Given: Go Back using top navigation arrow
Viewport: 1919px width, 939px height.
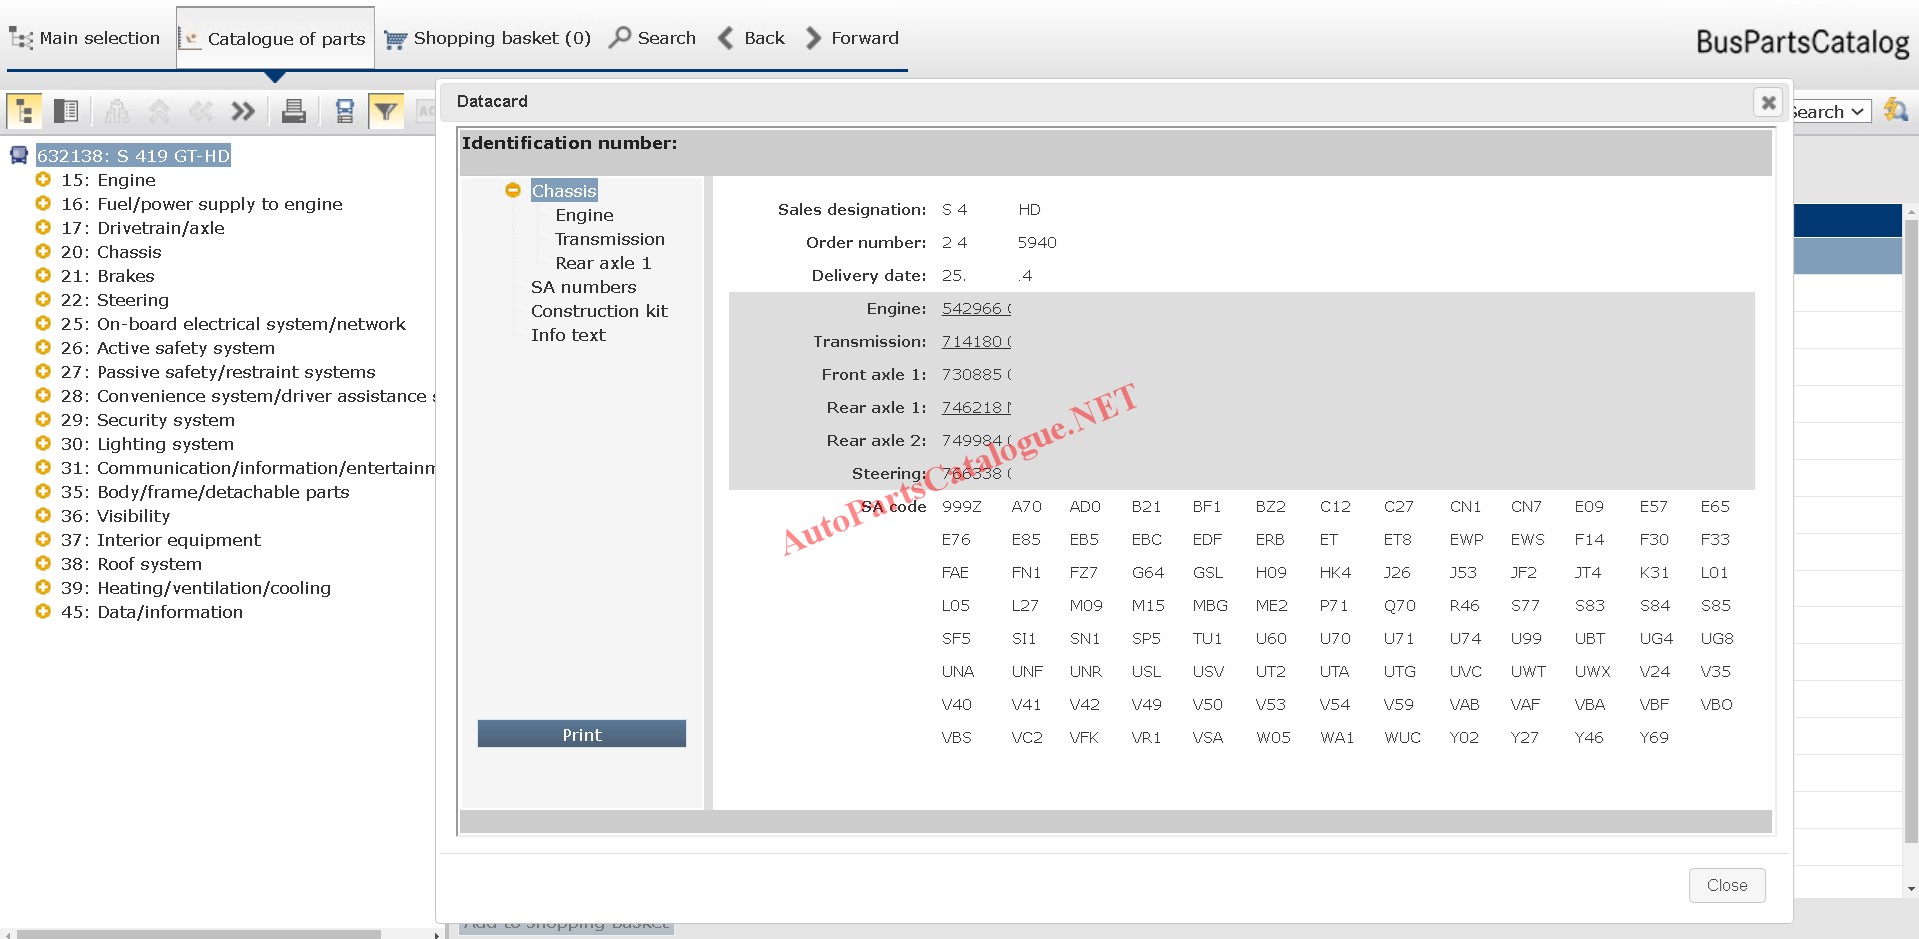Looking at the screenshot, I should pyautogui.click(x=751, y=38).
